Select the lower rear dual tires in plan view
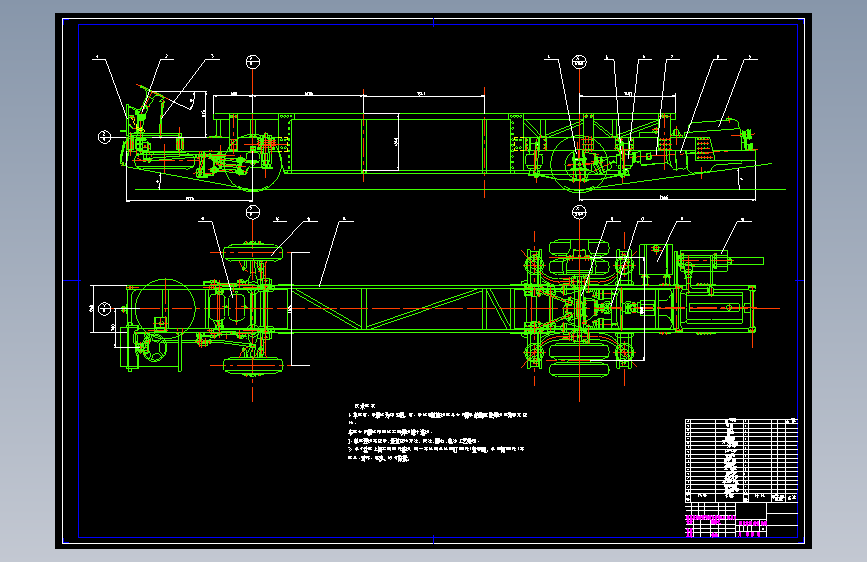Screen dimensions: 867x562 pos(579,360)
